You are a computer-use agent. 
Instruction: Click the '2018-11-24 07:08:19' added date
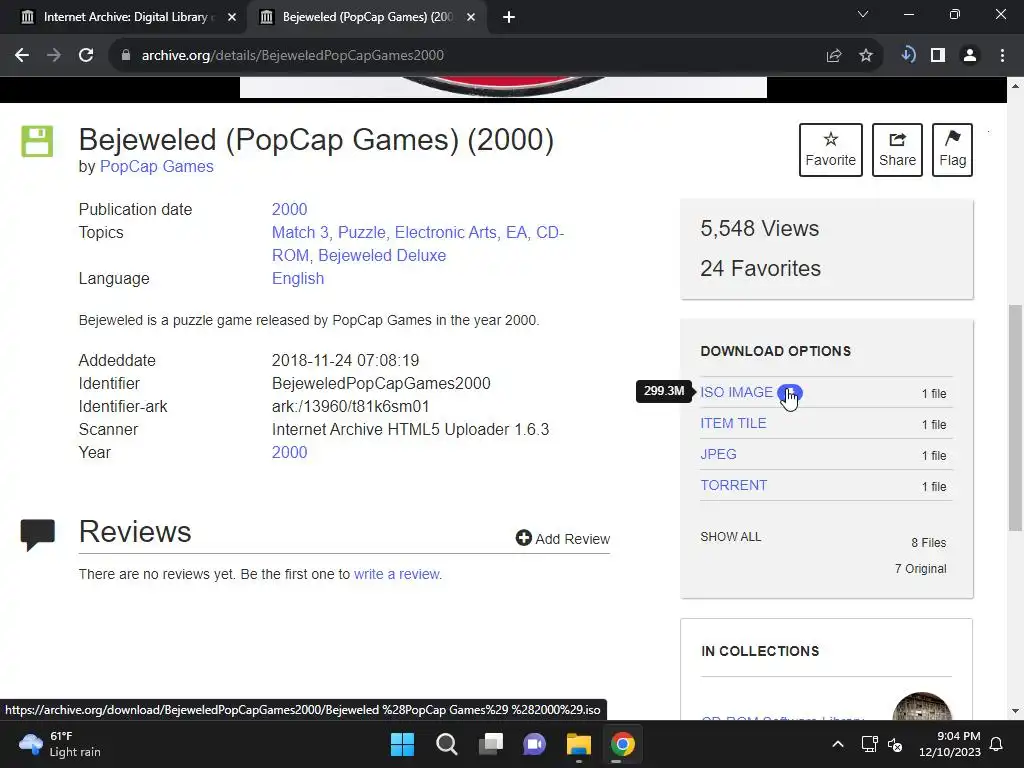[x=345, y=360]
